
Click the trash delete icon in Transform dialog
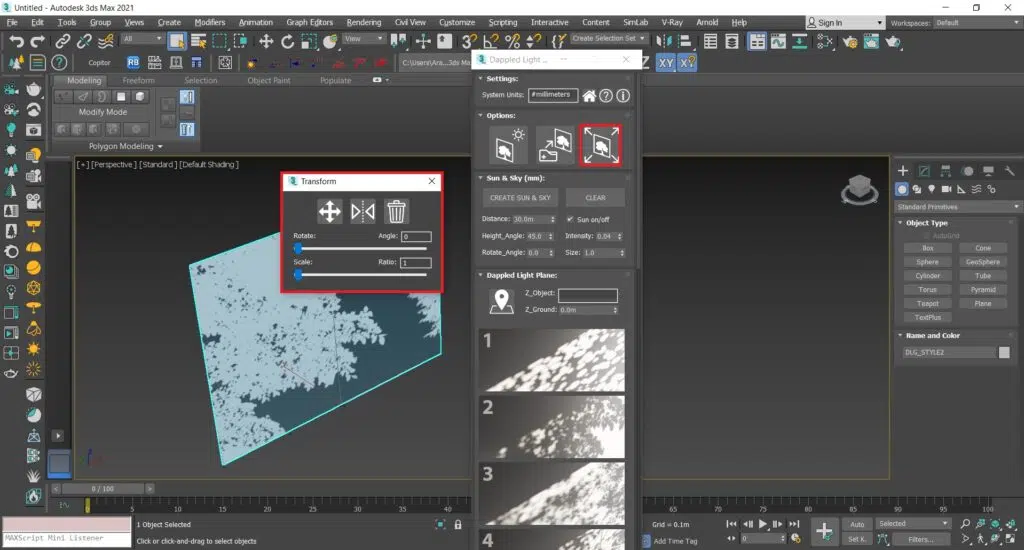pos(397,212)
